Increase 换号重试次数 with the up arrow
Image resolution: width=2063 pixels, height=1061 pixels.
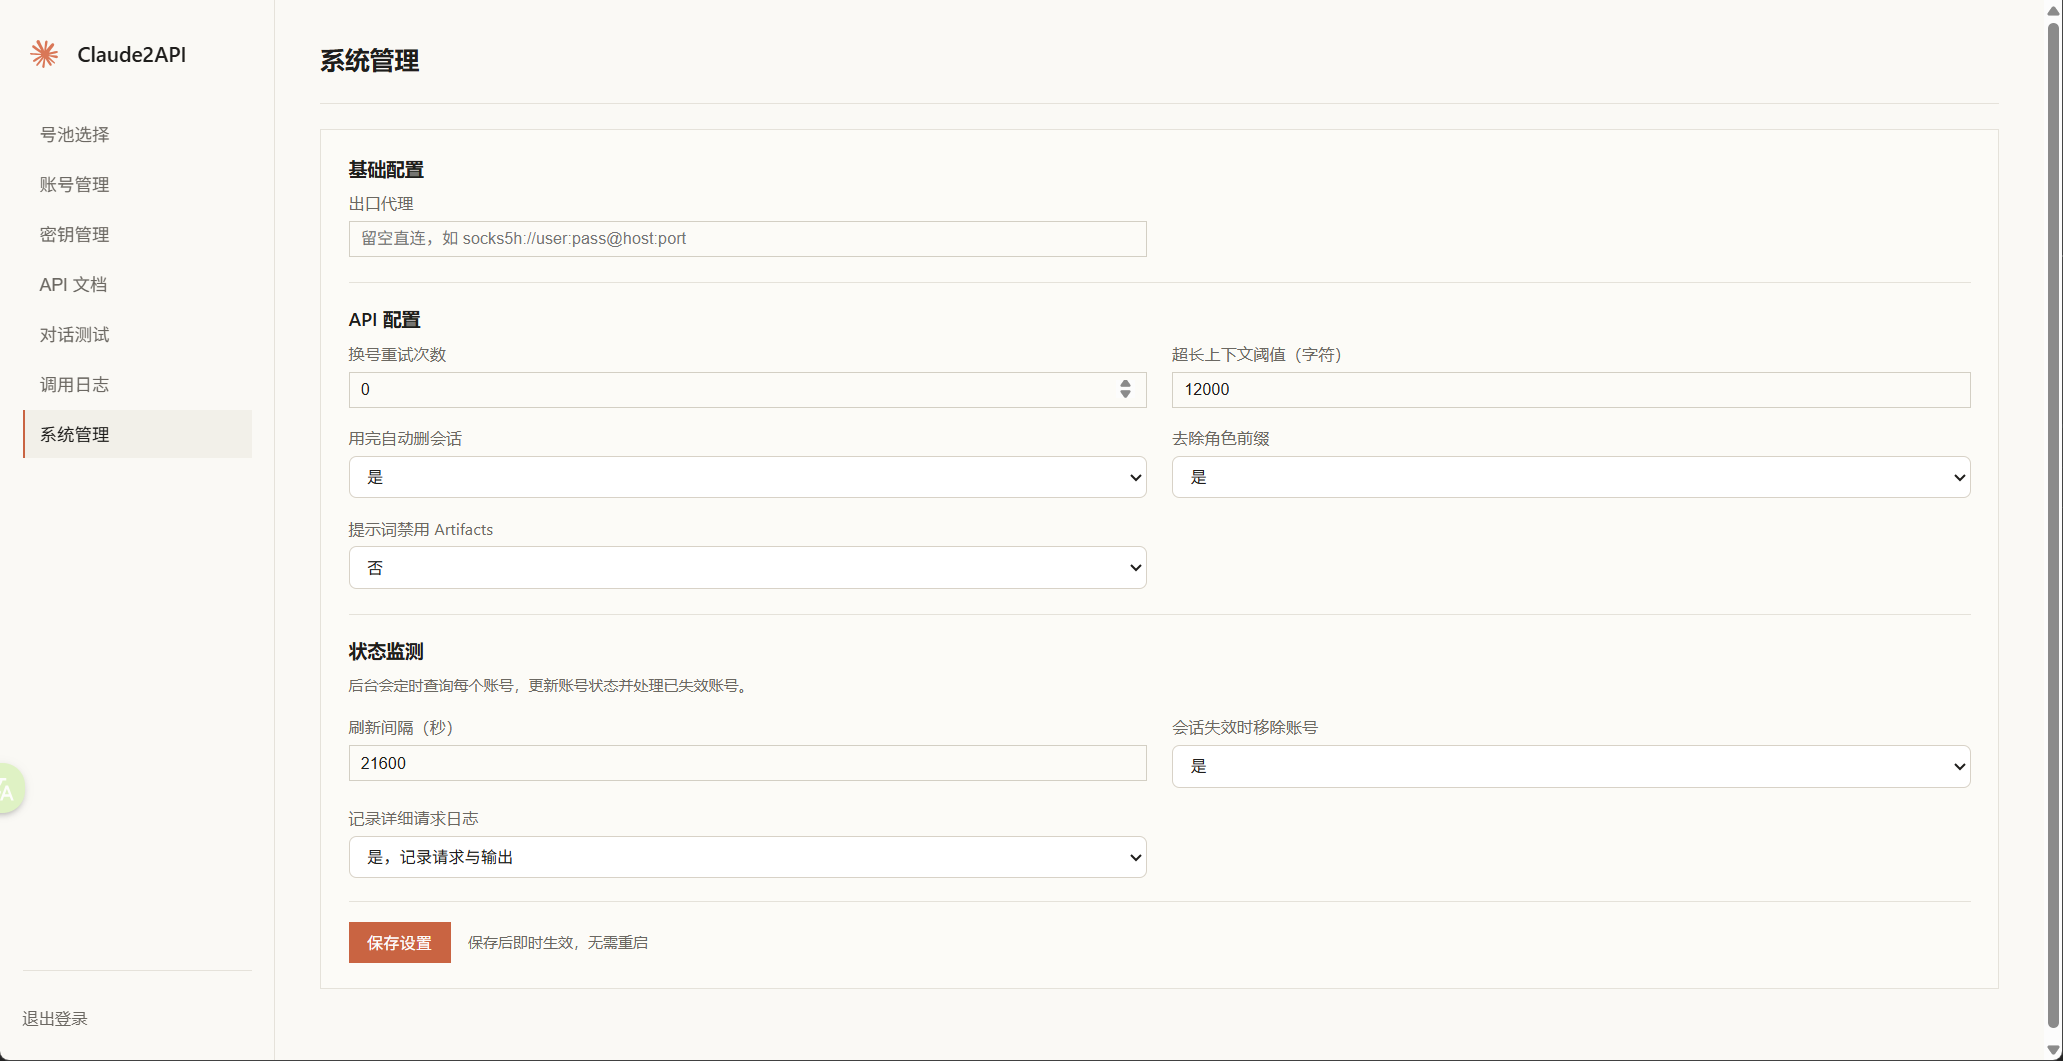click(x=1125, y=383)
